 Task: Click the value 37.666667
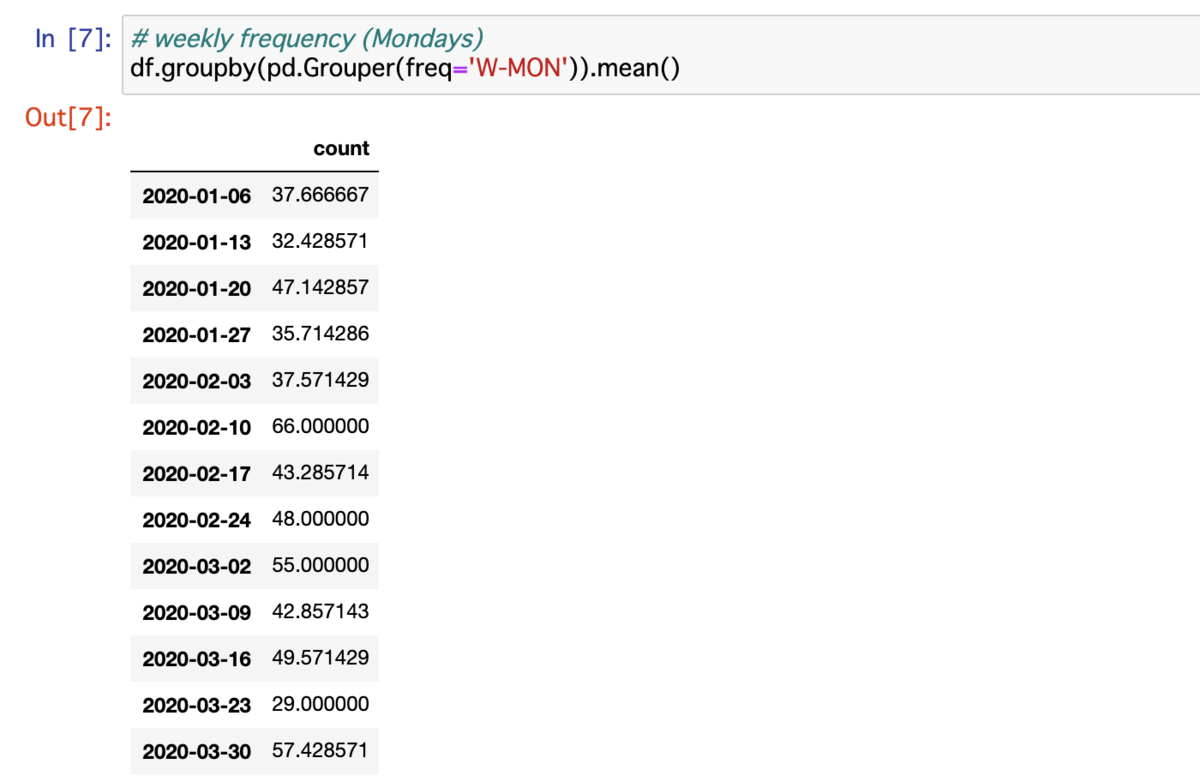[x=320, y=195]
